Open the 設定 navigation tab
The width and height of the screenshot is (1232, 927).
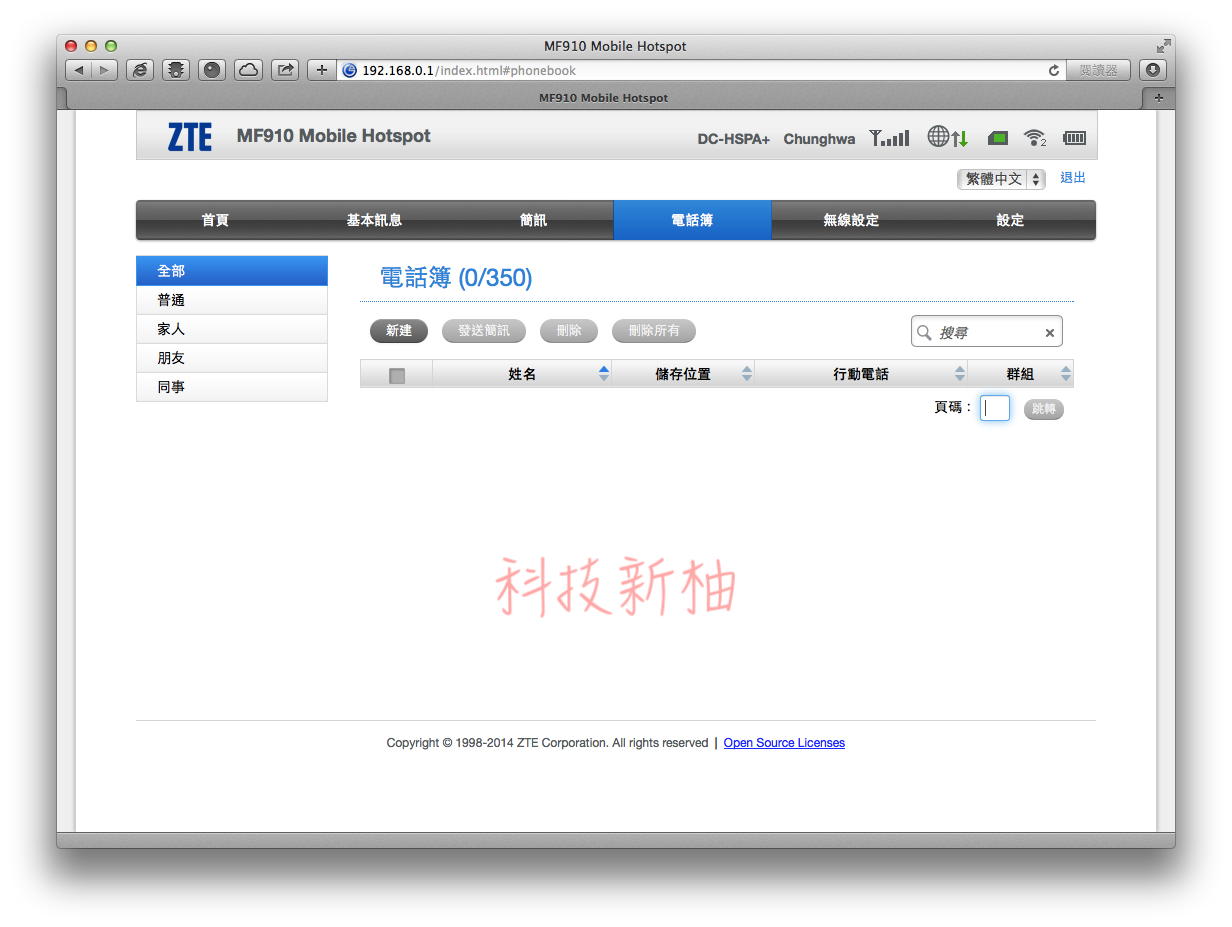[1010, 220]
